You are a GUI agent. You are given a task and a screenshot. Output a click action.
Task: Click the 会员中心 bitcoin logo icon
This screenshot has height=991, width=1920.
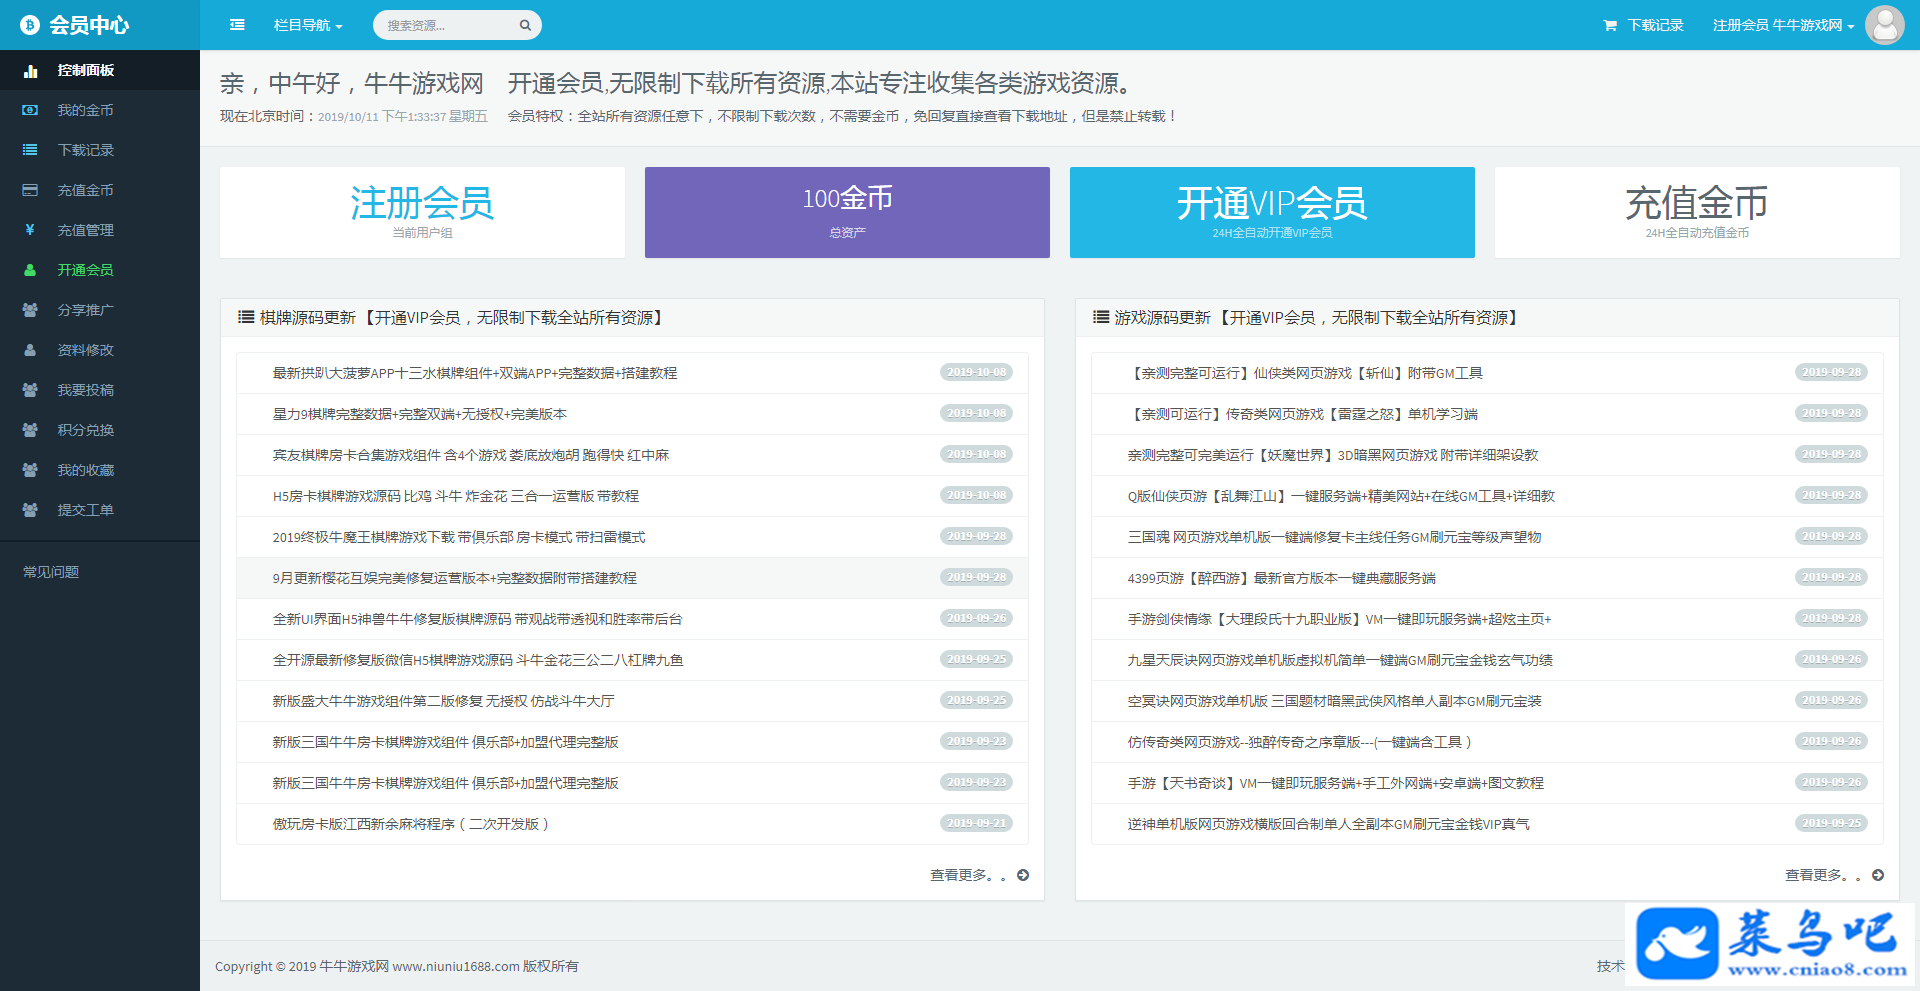(30, 25)
